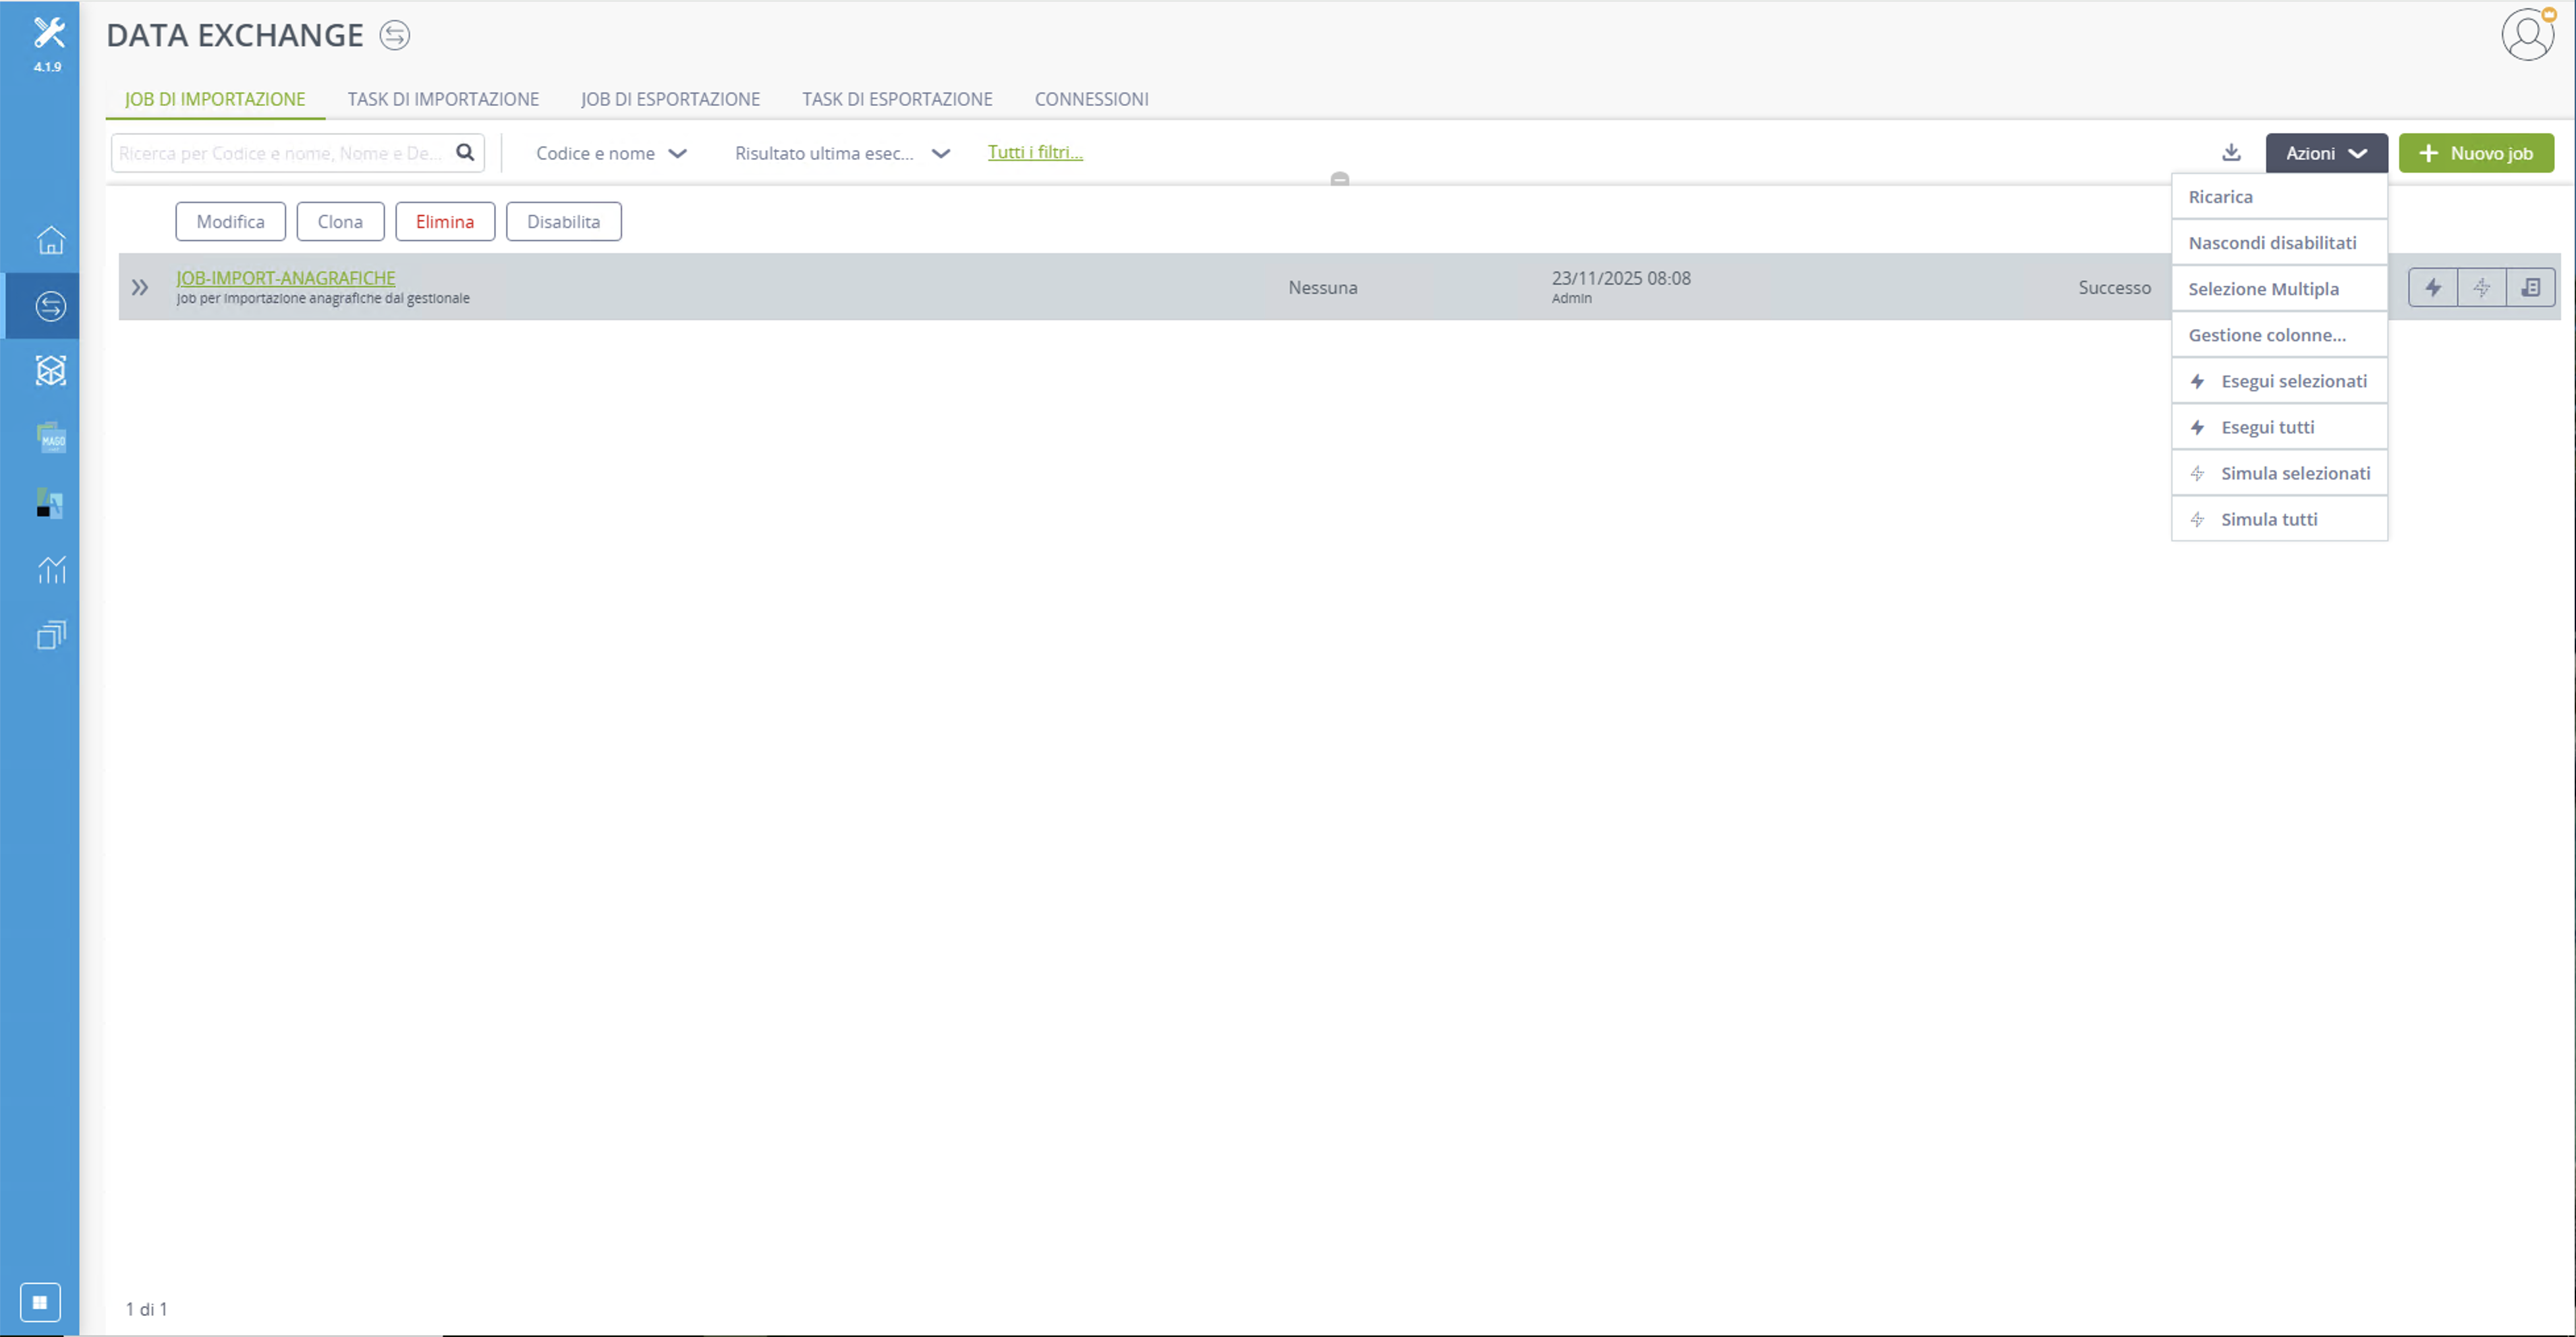The image size is (2576, 1337).
Task: Click the download export icon
Action: click(x=2231, y=153)
